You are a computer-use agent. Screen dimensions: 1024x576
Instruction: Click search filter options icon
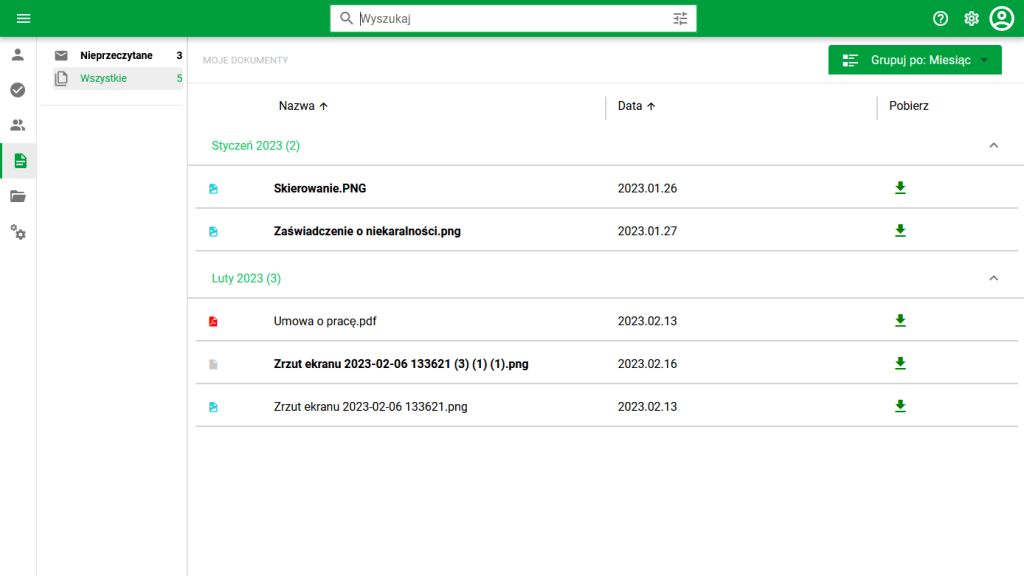point(680,18)
